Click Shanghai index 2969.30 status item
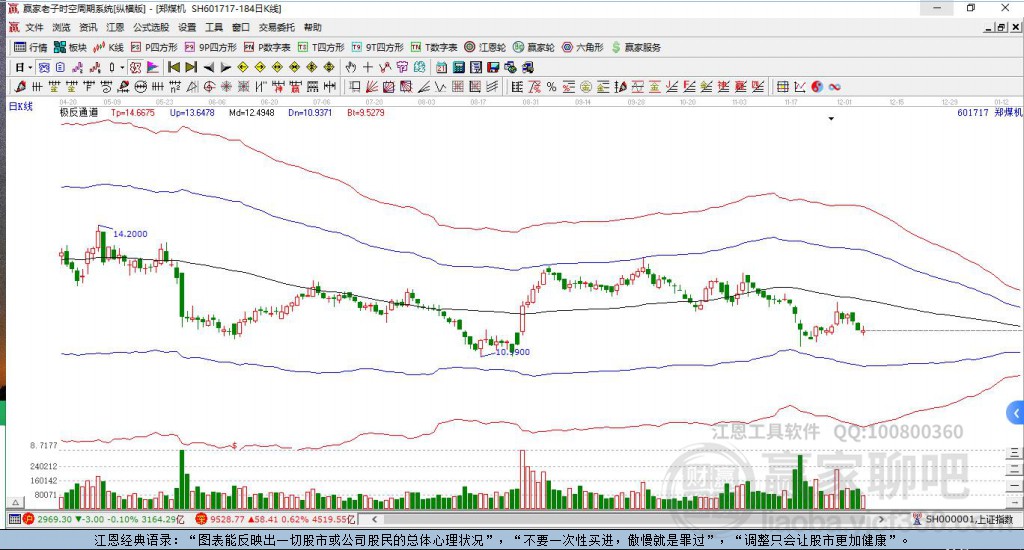The height and width of the screenshot is (550, 1024). [105, 519]
